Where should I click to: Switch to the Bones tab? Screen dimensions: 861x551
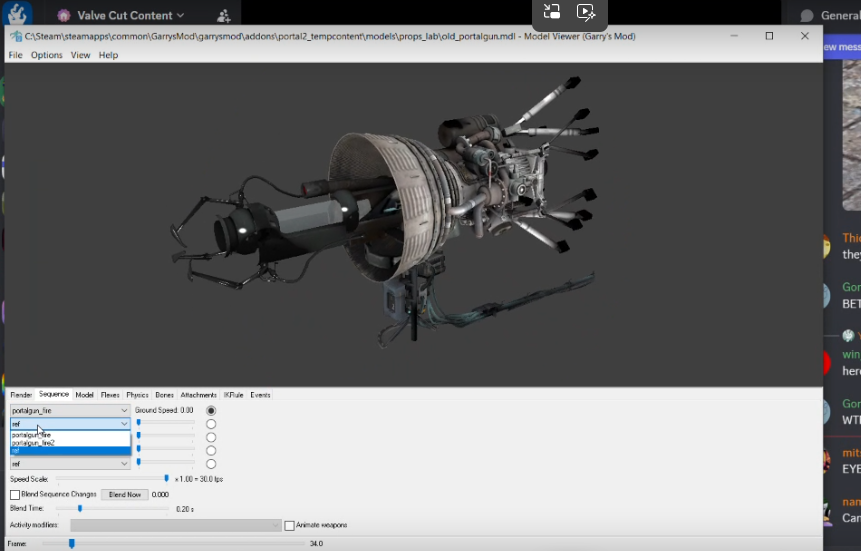click(x=164, y=395)
